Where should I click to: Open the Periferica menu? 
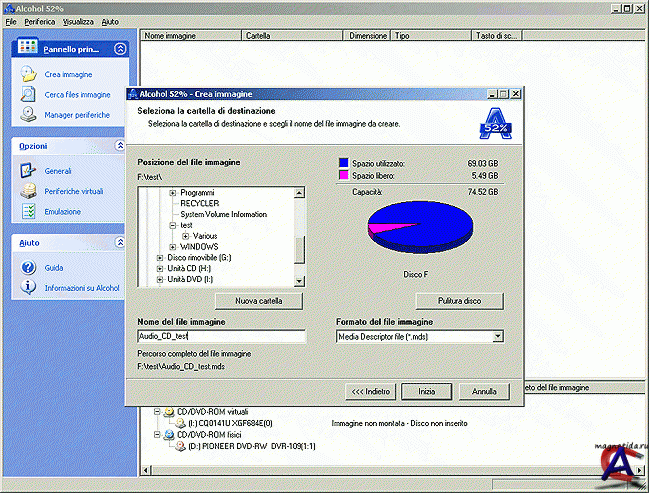point(40,20)
